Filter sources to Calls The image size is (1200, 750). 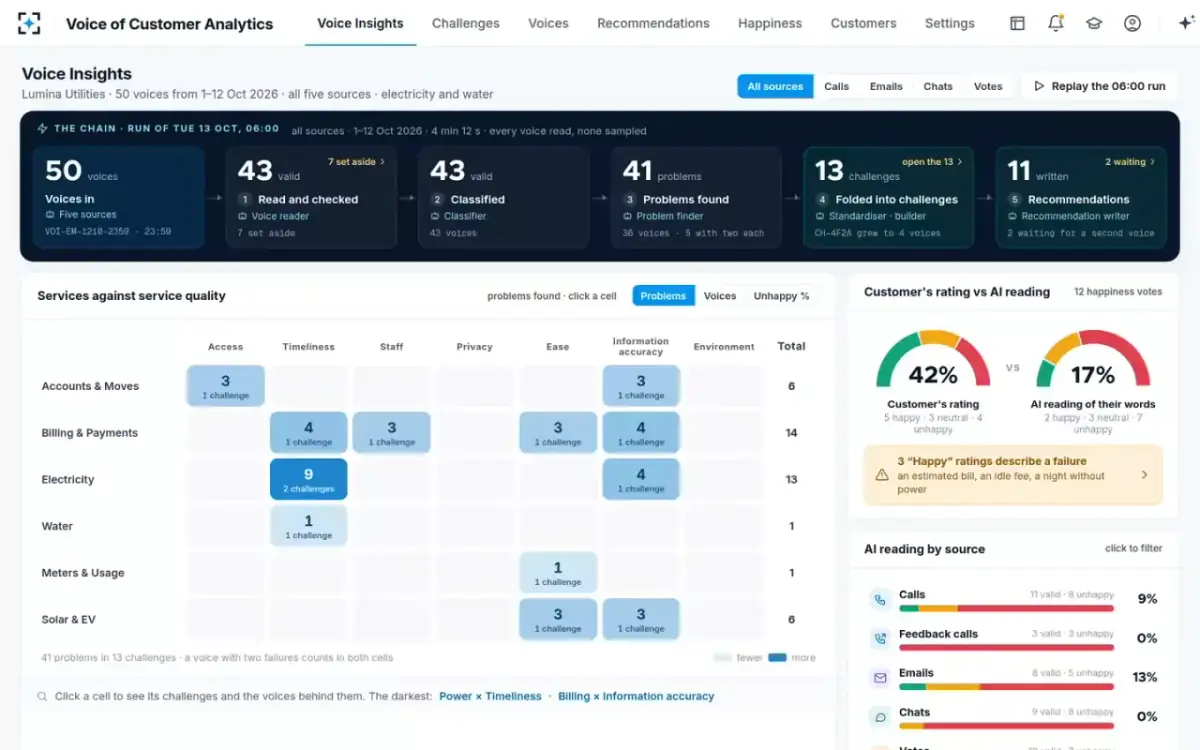[x=836, y=86]
